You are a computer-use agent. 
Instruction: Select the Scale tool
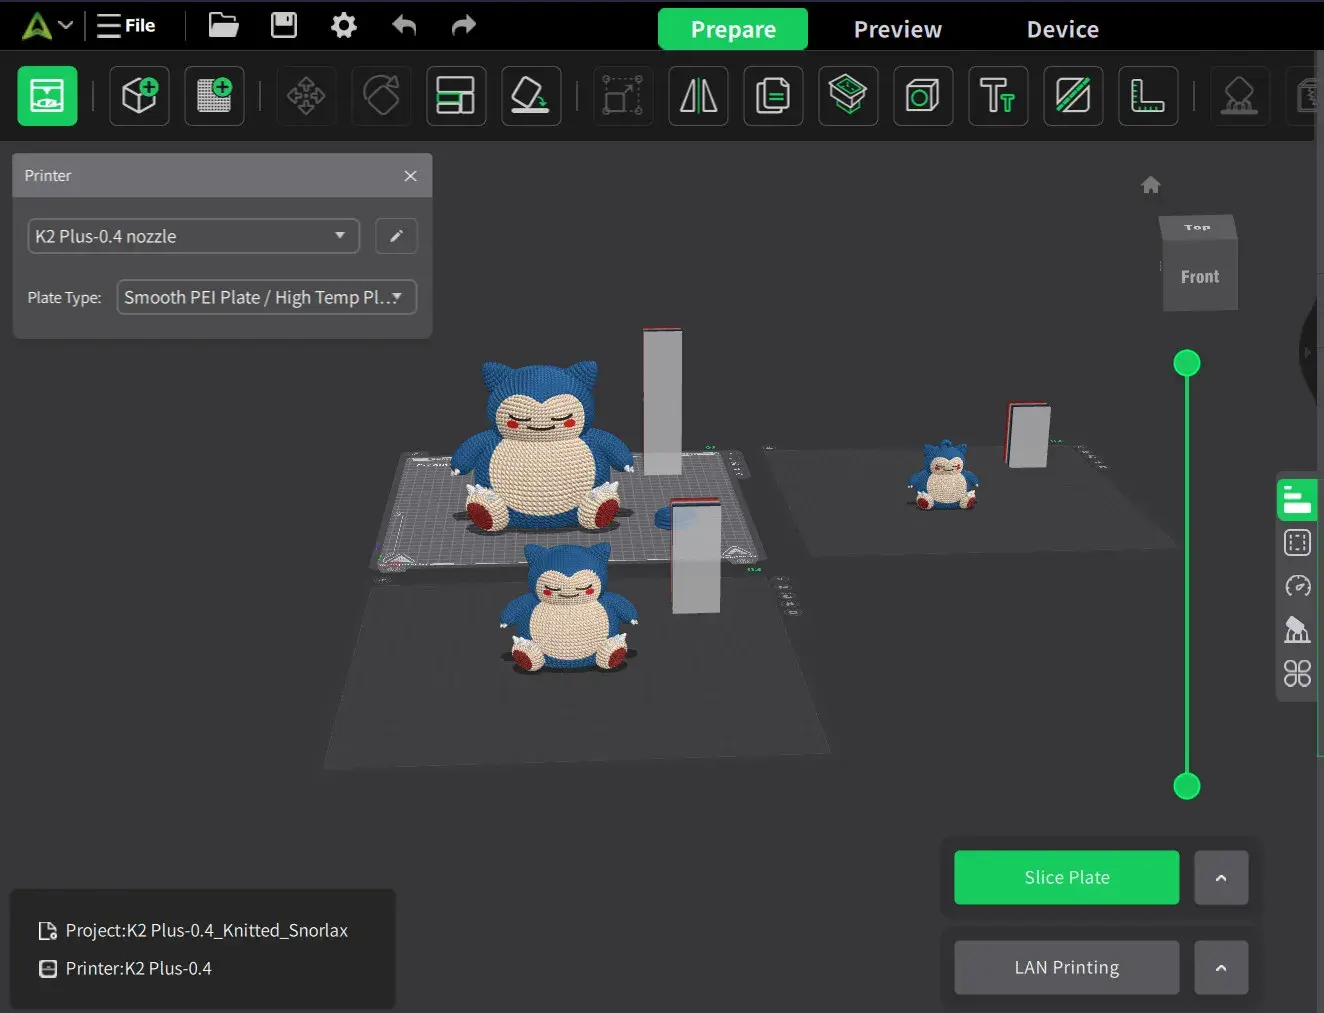click(623, 96)
